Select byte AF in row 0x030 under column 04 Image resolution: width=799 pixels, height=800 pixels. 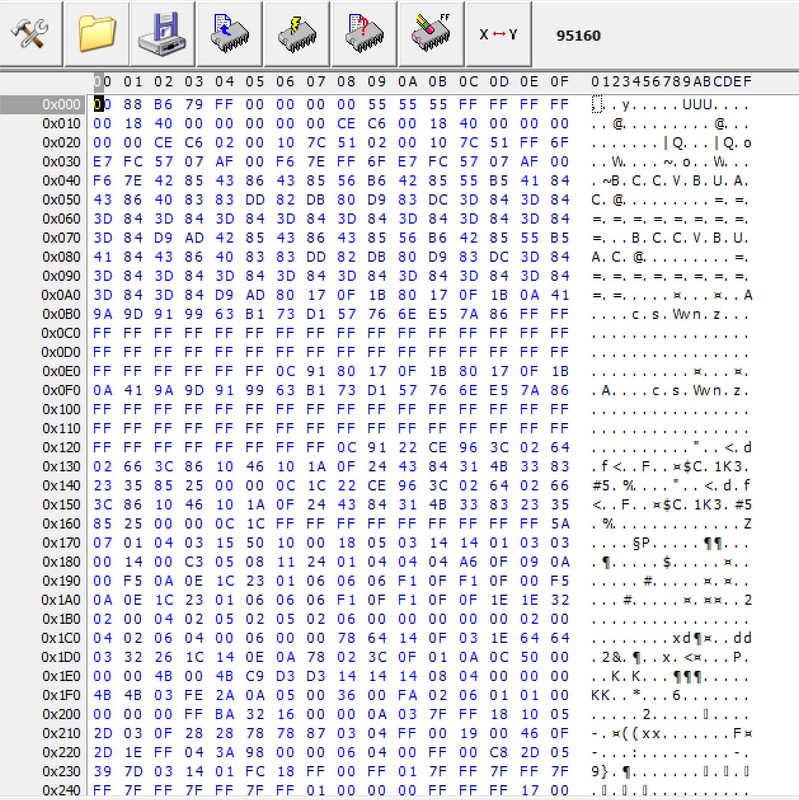coord(224,162)
